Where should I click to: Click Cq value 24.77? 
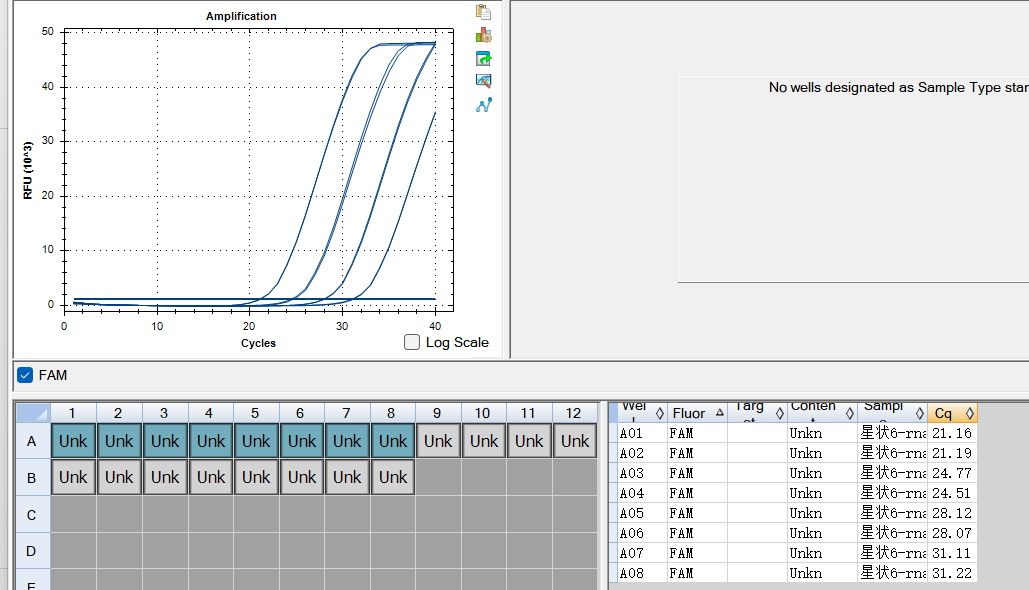[952, 473]
